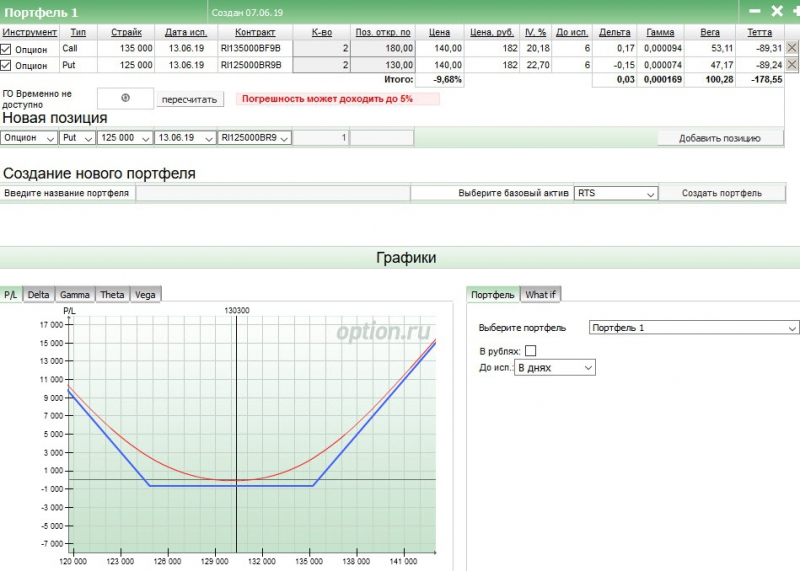Image resolution: width=800 pixels, height=571 pixels.
Task: Sort by the Страйк column header
Action: pyautogui.click(x=127, y=32)
